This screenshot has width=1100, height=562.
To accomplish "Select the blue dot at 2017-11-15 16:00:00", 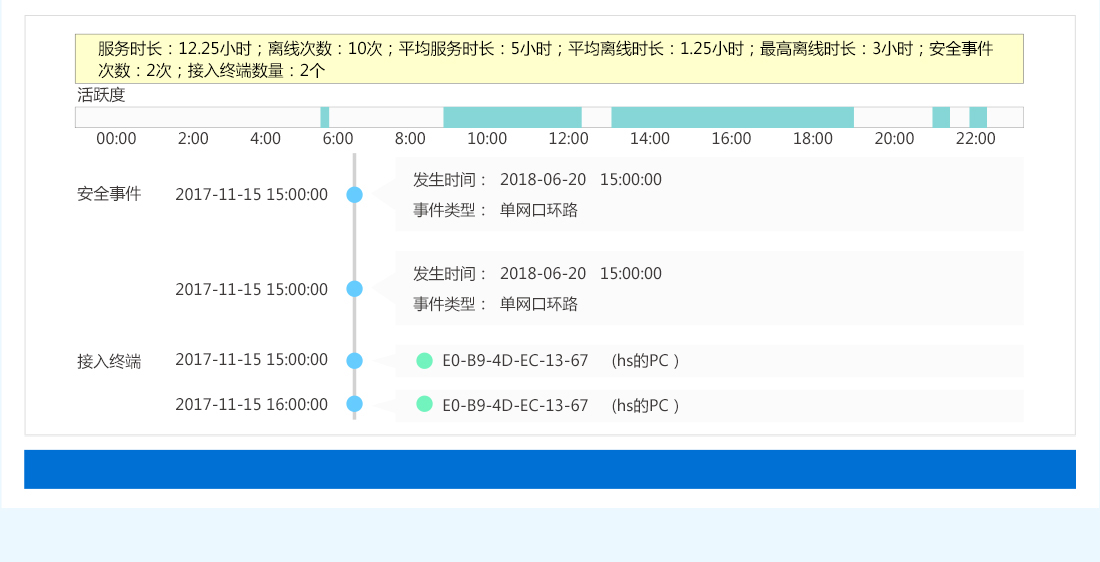I will 354,404.
